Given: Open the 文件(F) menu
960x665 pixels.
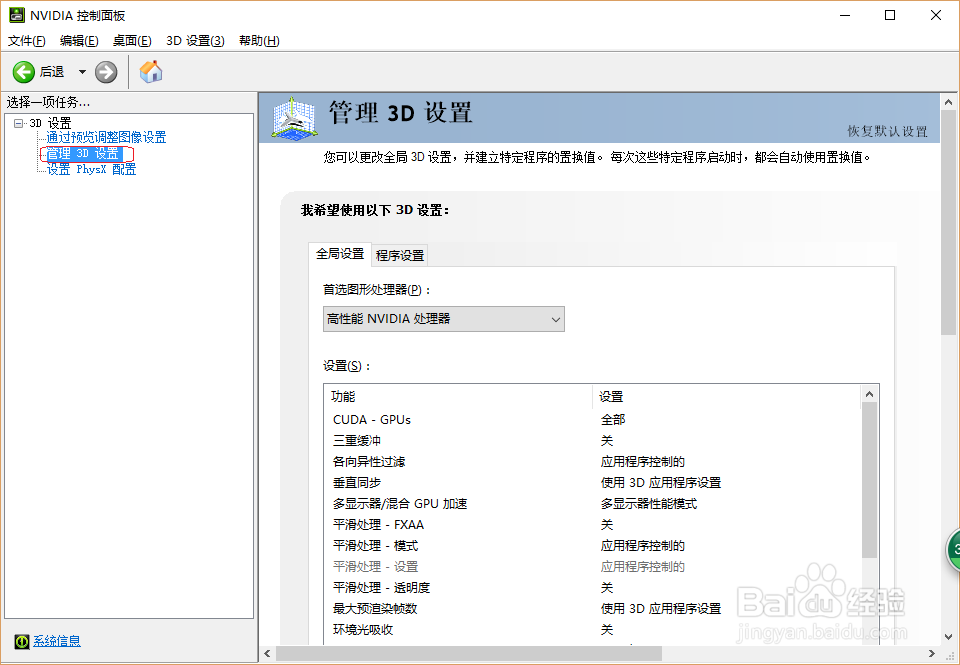Looking at the screenshot, I should 26,40.
